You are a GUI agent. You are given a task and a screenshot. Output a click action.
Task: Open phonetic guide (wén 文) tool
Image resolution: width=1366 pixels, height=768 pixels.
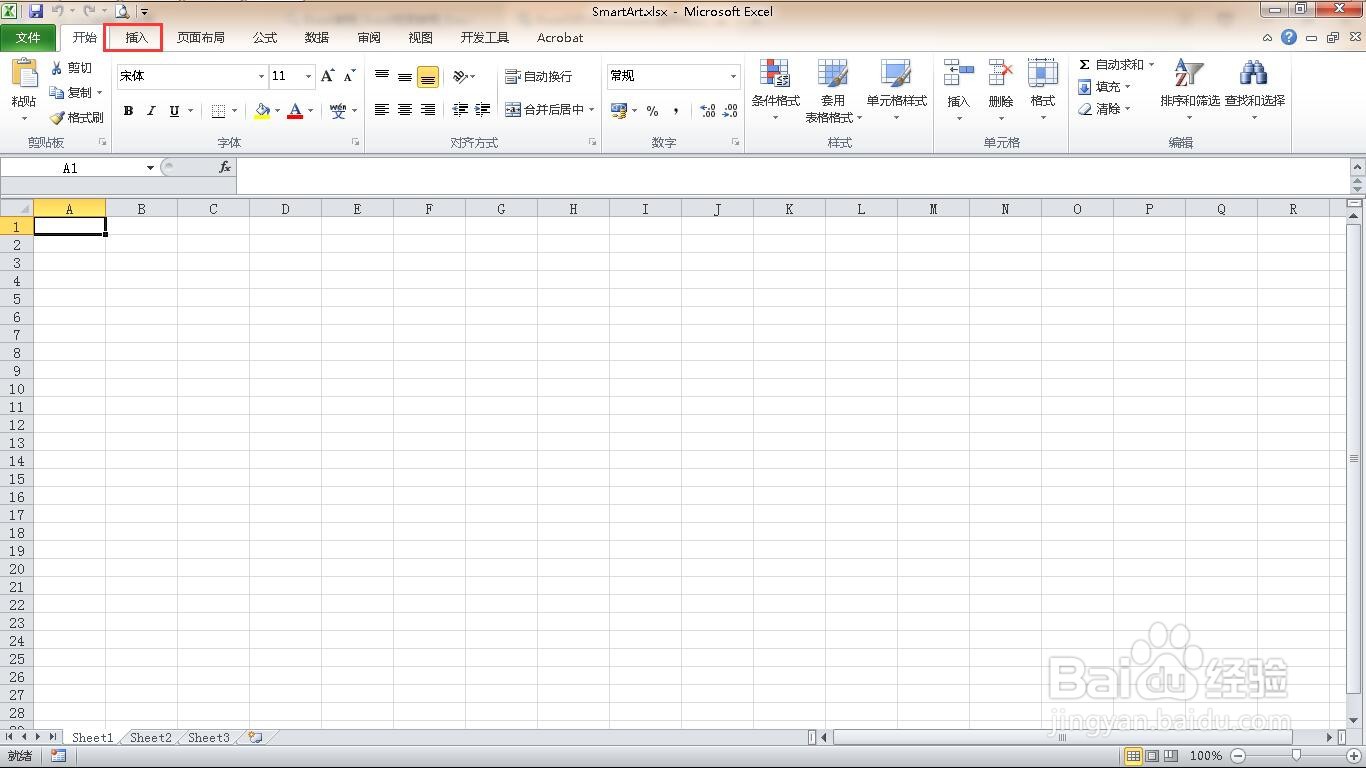(x=338, y=111)
